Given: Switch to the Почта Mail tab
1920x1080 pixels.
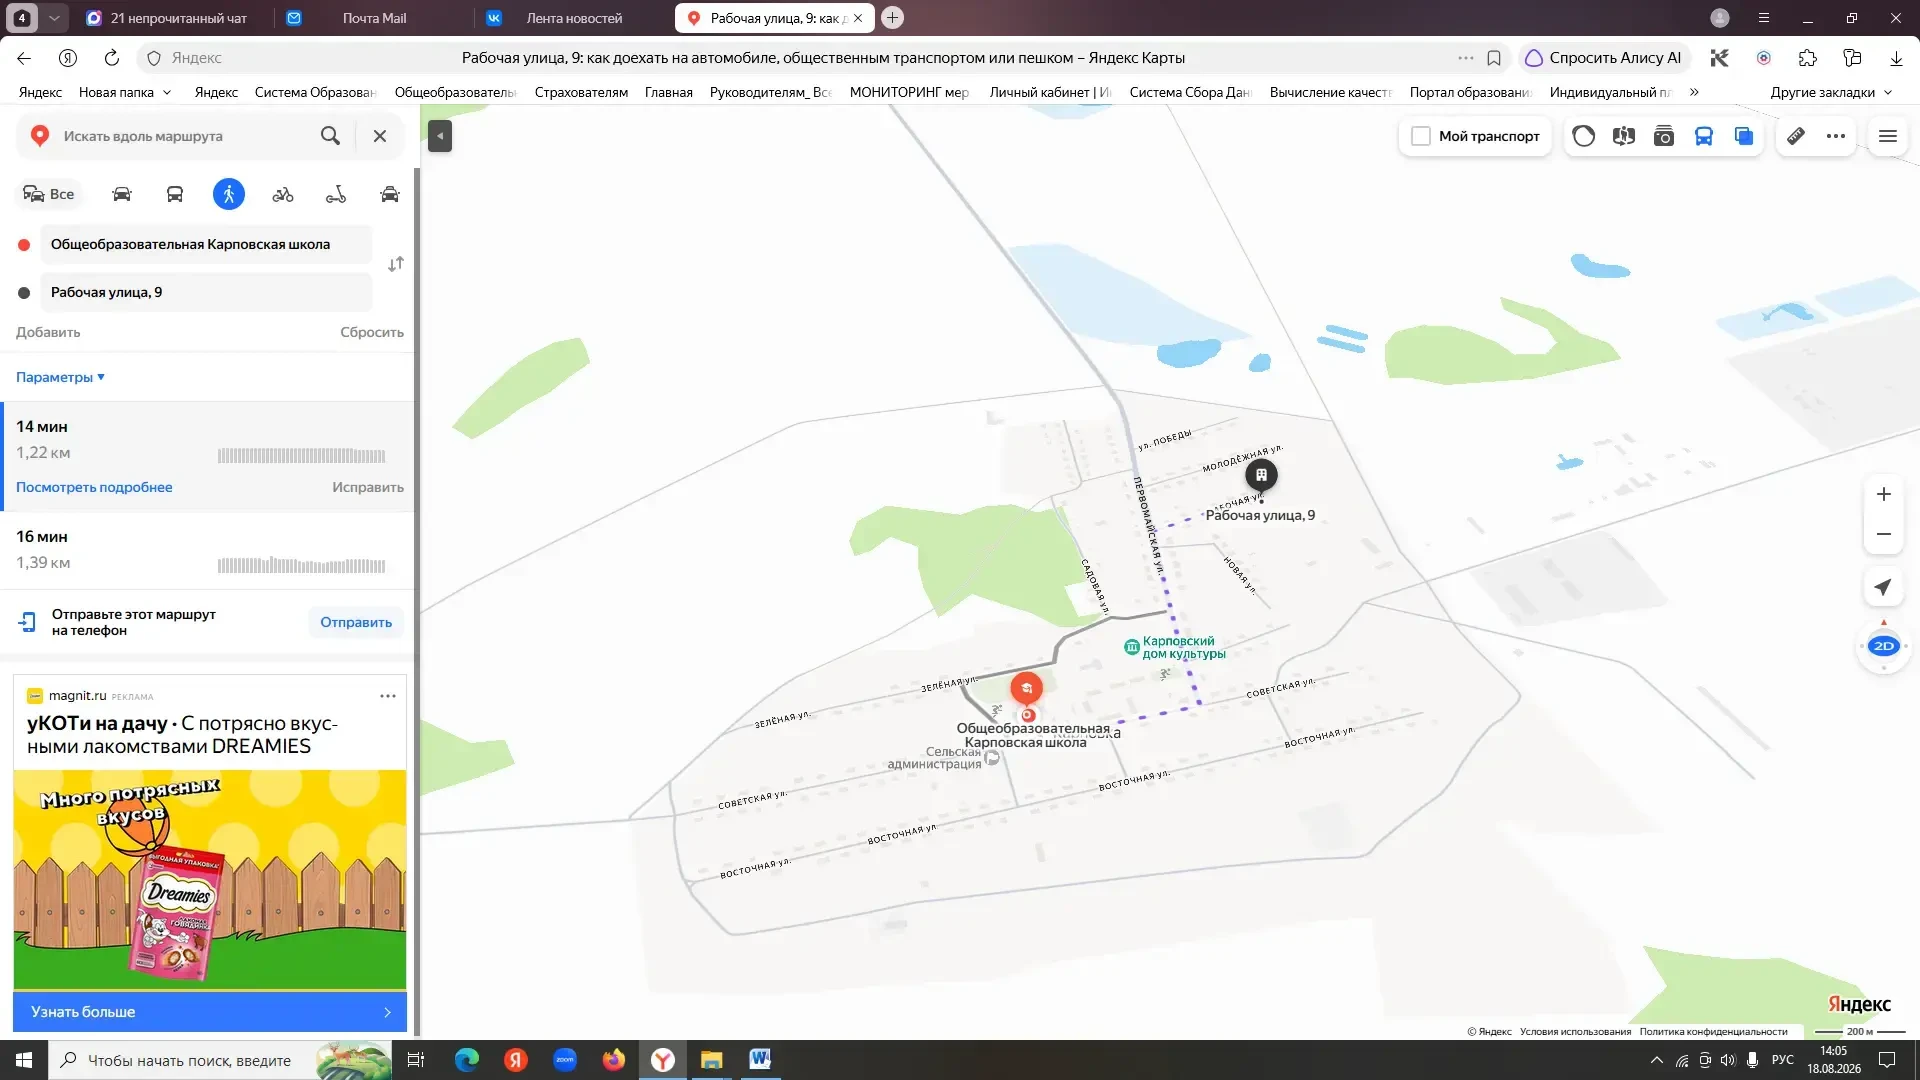Looking at the screenshot, I should click(x=373, y=18).
